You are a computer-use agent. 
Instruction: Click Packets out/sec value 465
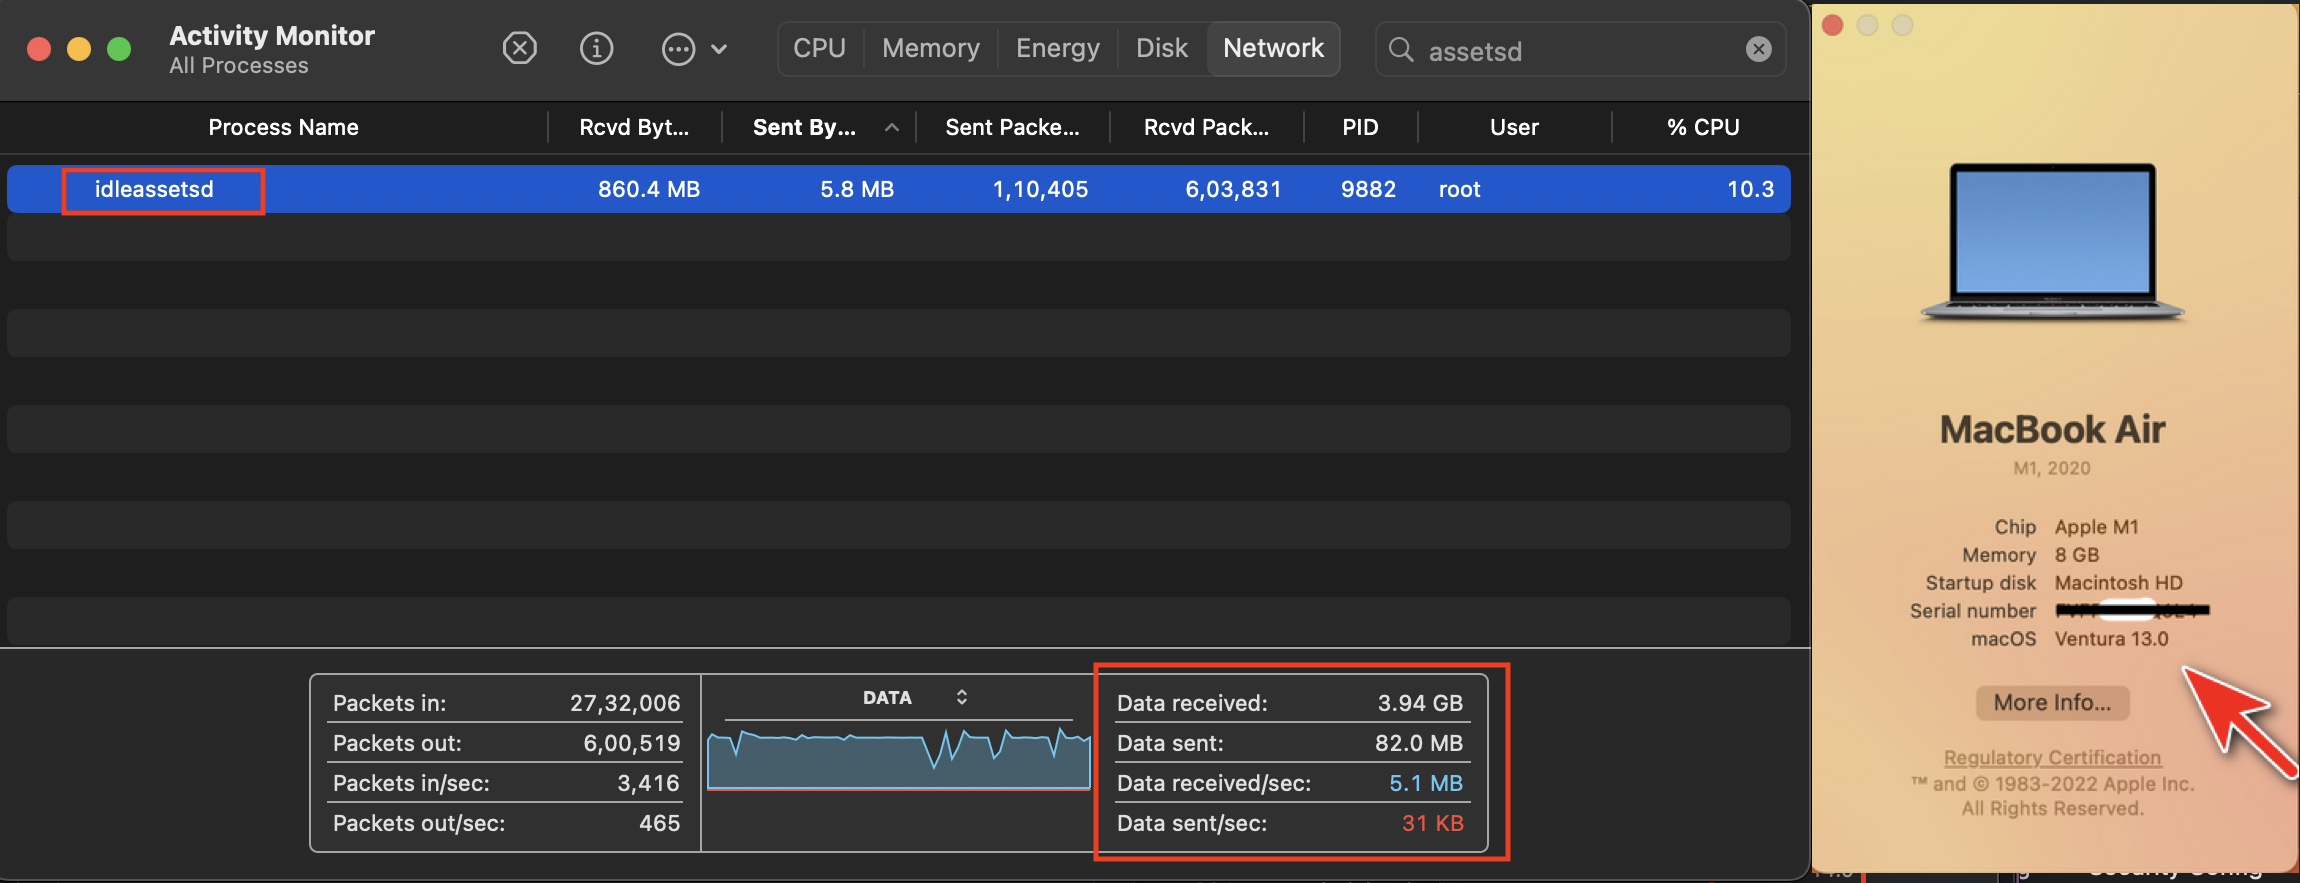(659, 823)
